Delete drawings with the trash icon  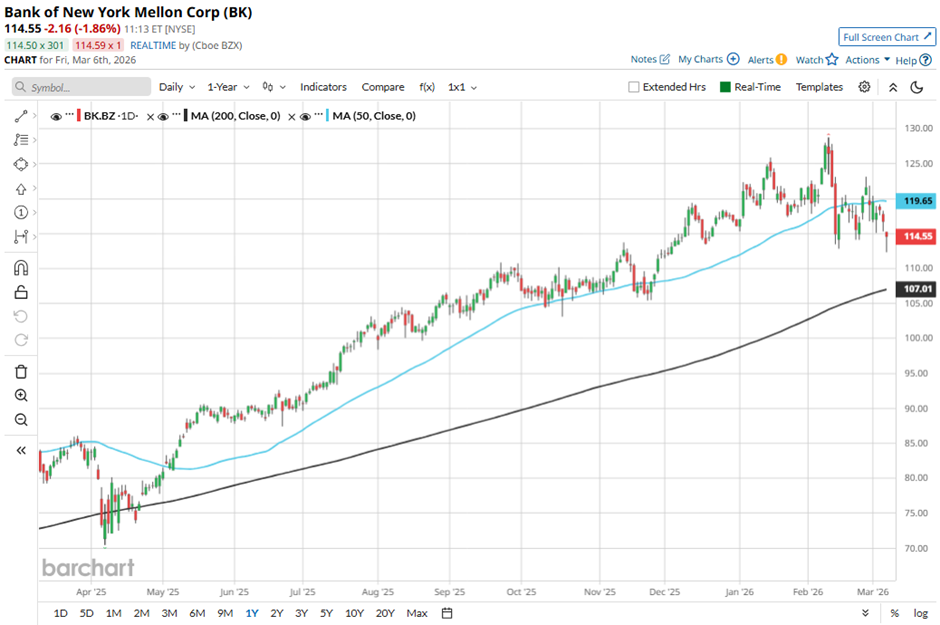click(x=21, y=372)
